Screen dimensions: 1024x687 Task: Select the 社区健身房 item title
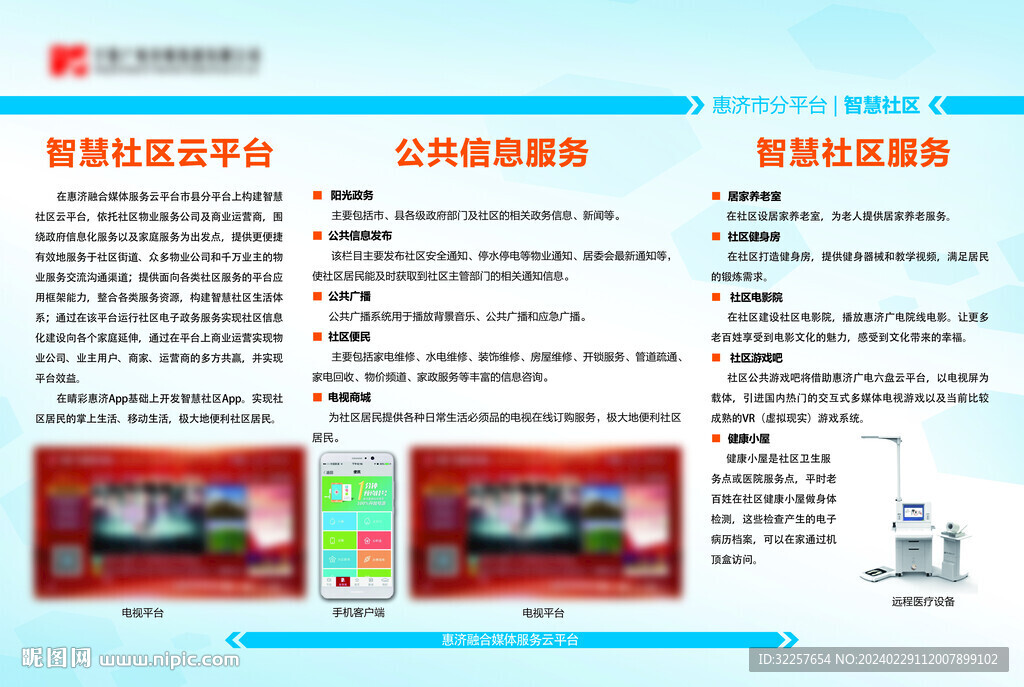[x=754, y=237]
